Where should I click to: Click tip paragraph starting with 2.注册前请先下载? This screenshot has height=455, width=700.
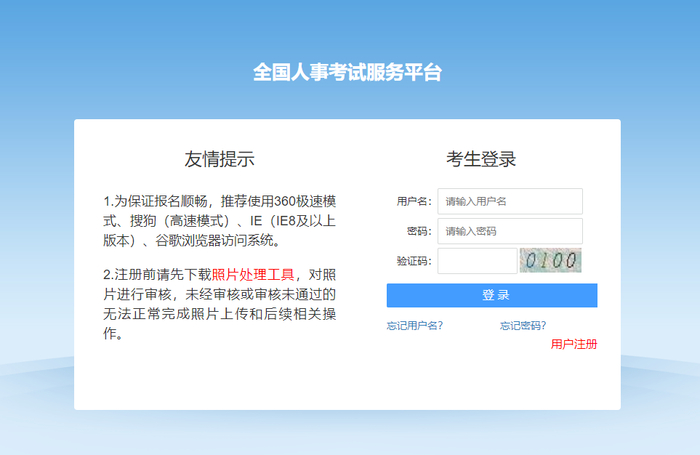coord(219,304)
